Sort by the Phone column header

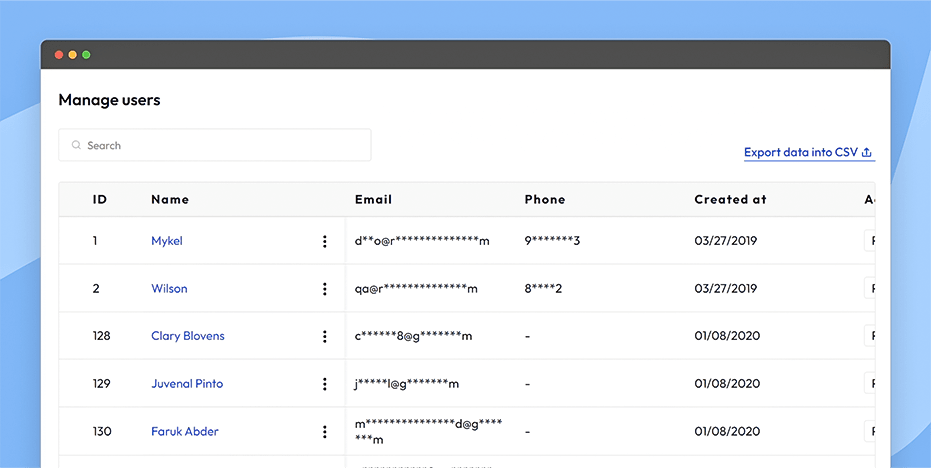pos(544,200)
